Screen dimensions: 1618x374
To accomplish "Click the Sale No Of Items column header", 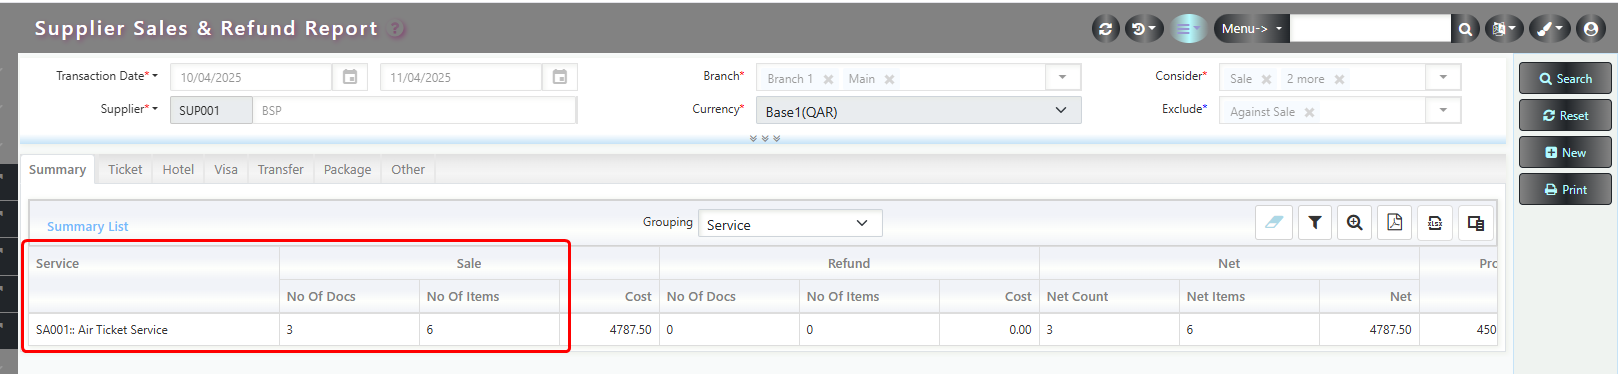I will click(x=489, y=297).
